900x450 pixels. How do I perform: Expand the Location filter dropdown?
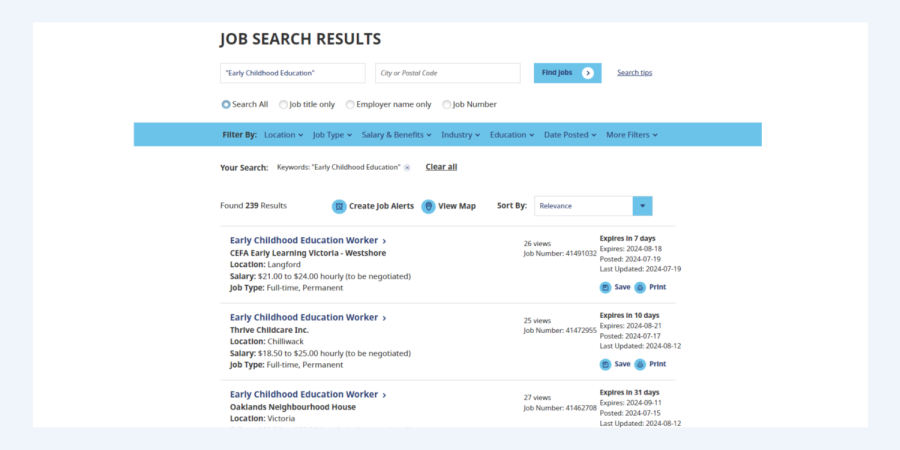(x=284, y=135)
